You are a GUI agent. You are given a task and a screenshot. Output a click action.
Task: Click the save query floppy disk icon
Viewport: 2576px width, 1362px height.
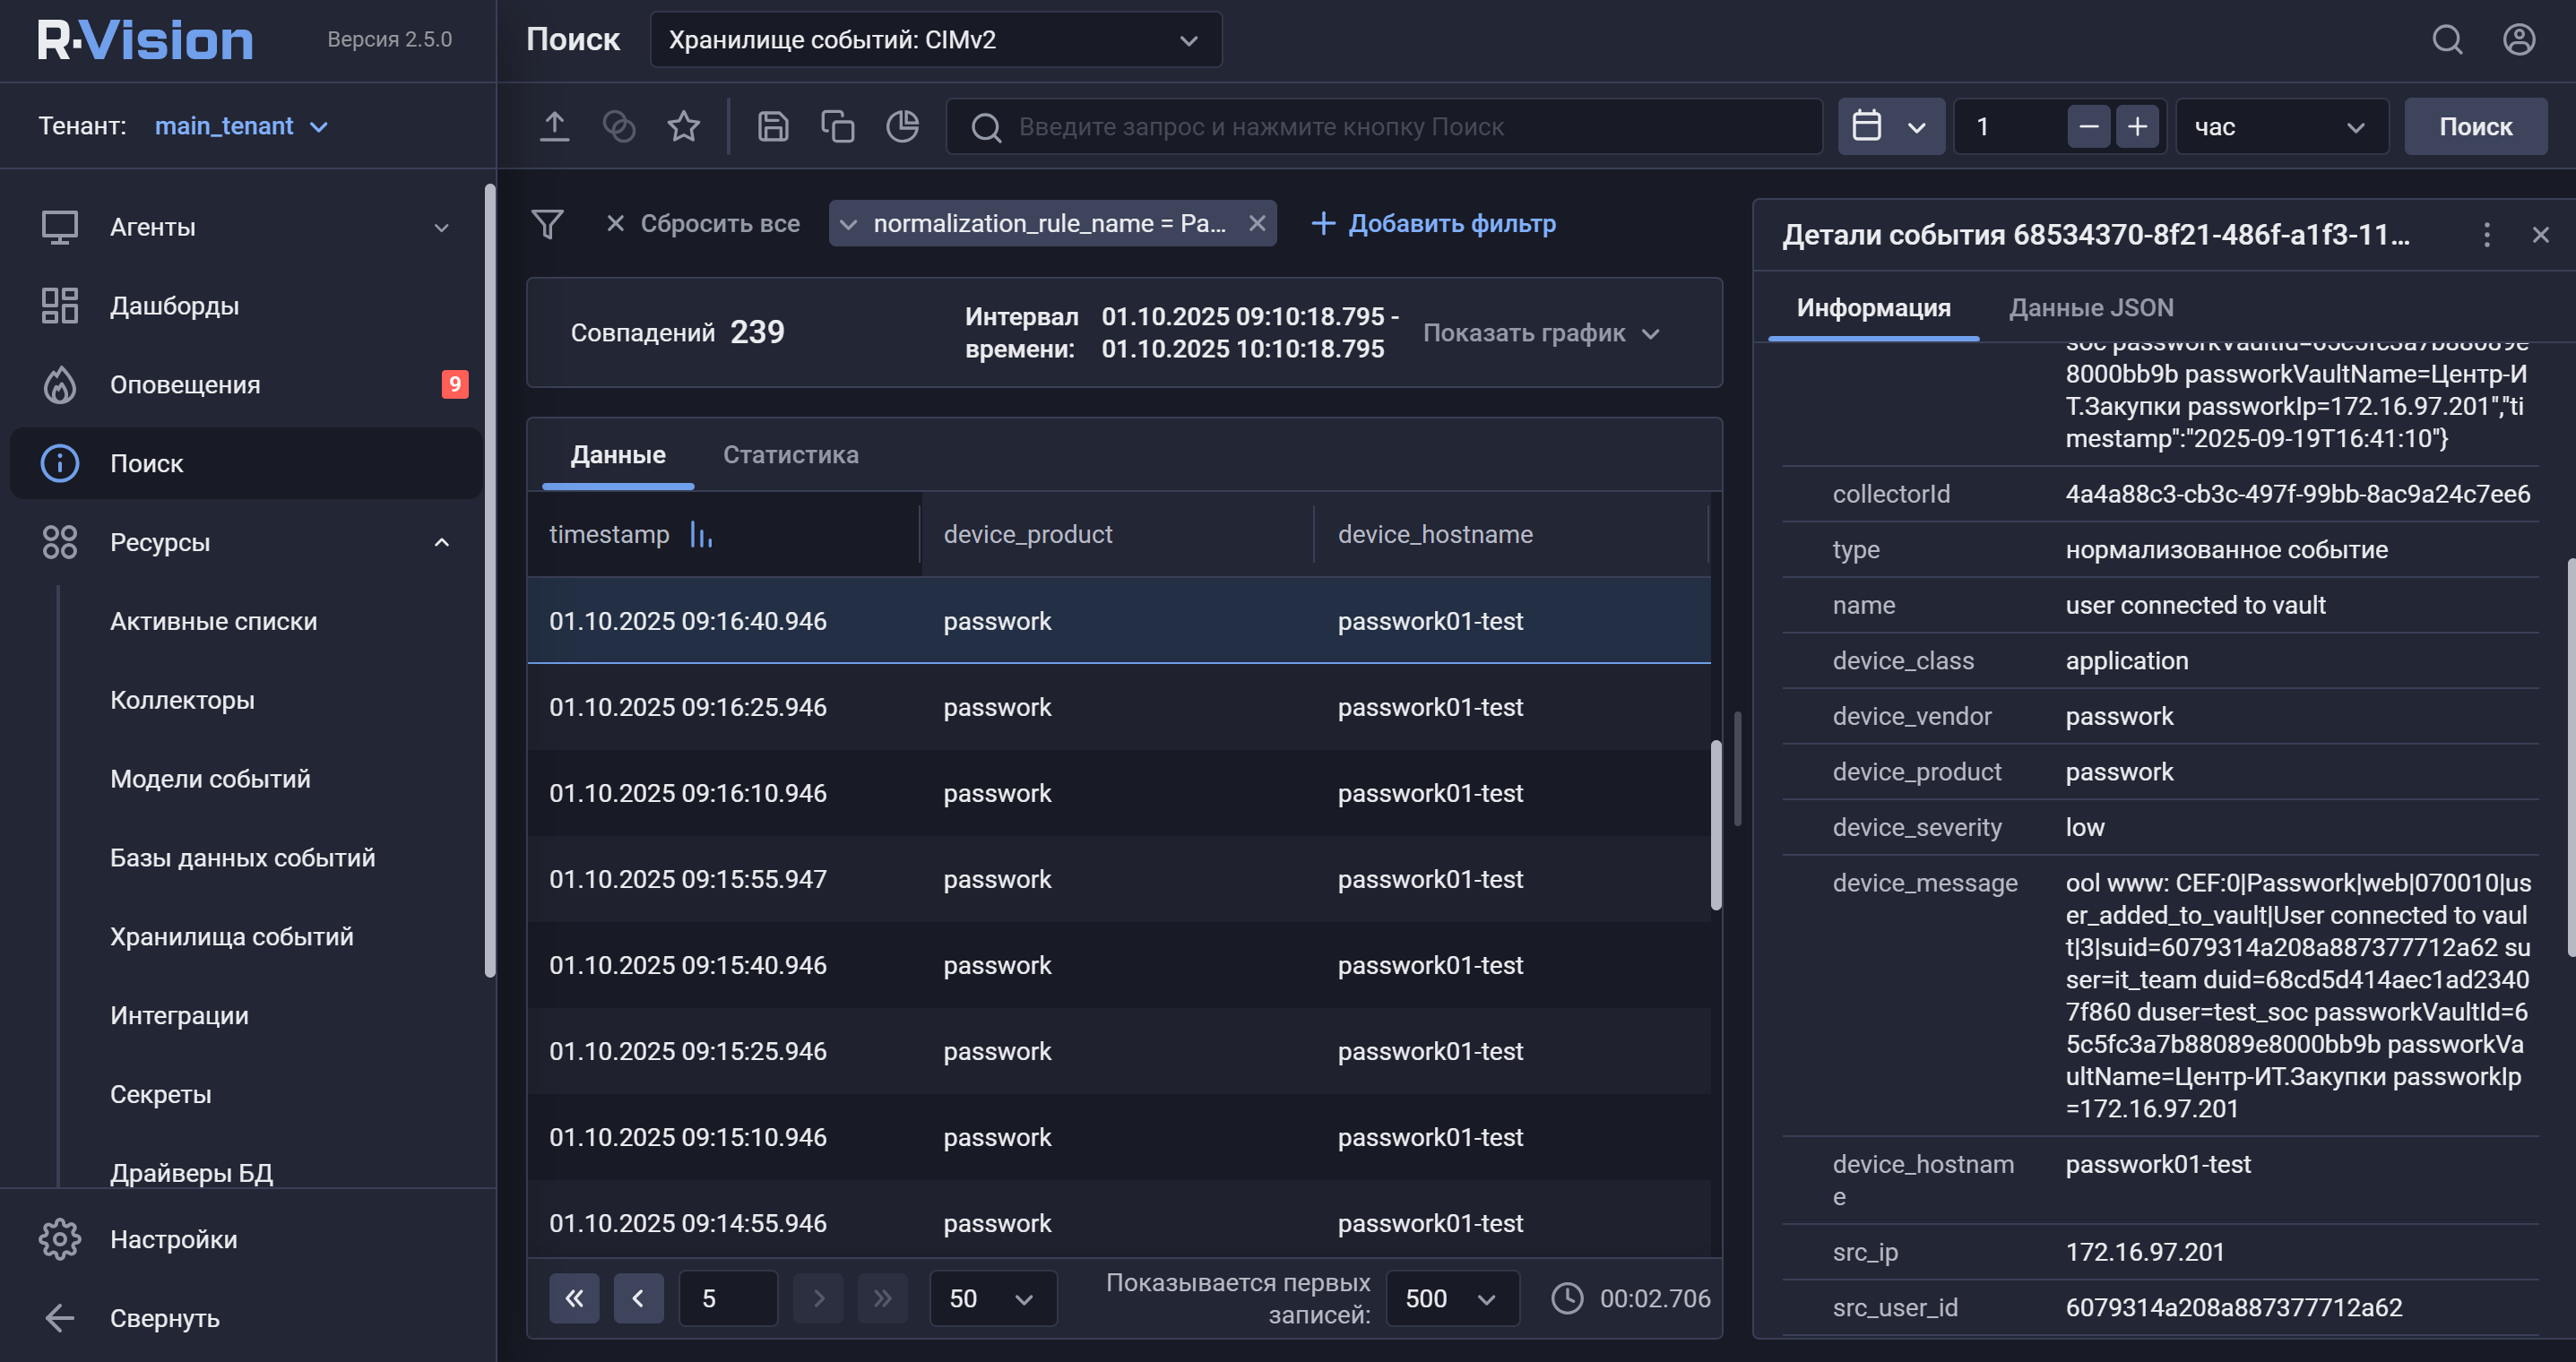pyautogui.click(x=772, y=127)
